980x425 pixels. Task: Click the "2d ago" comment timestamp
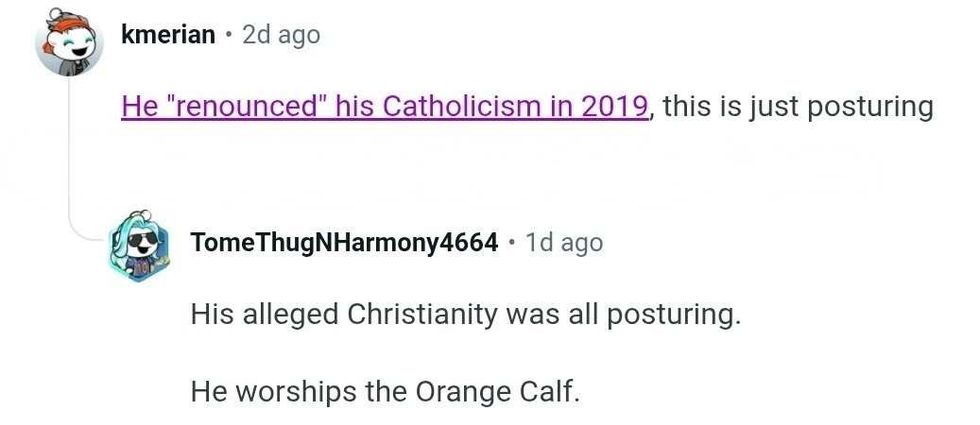tap(281, 34)
